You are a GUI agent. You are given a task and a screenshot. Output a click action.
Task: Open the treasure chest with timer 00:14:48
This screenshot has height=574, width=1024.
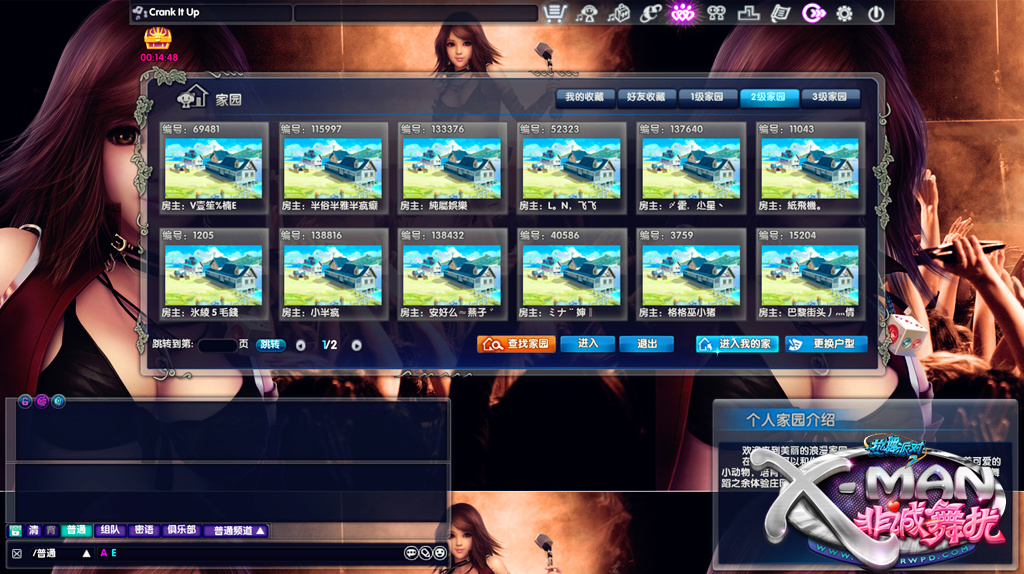(x=157, y=39)
